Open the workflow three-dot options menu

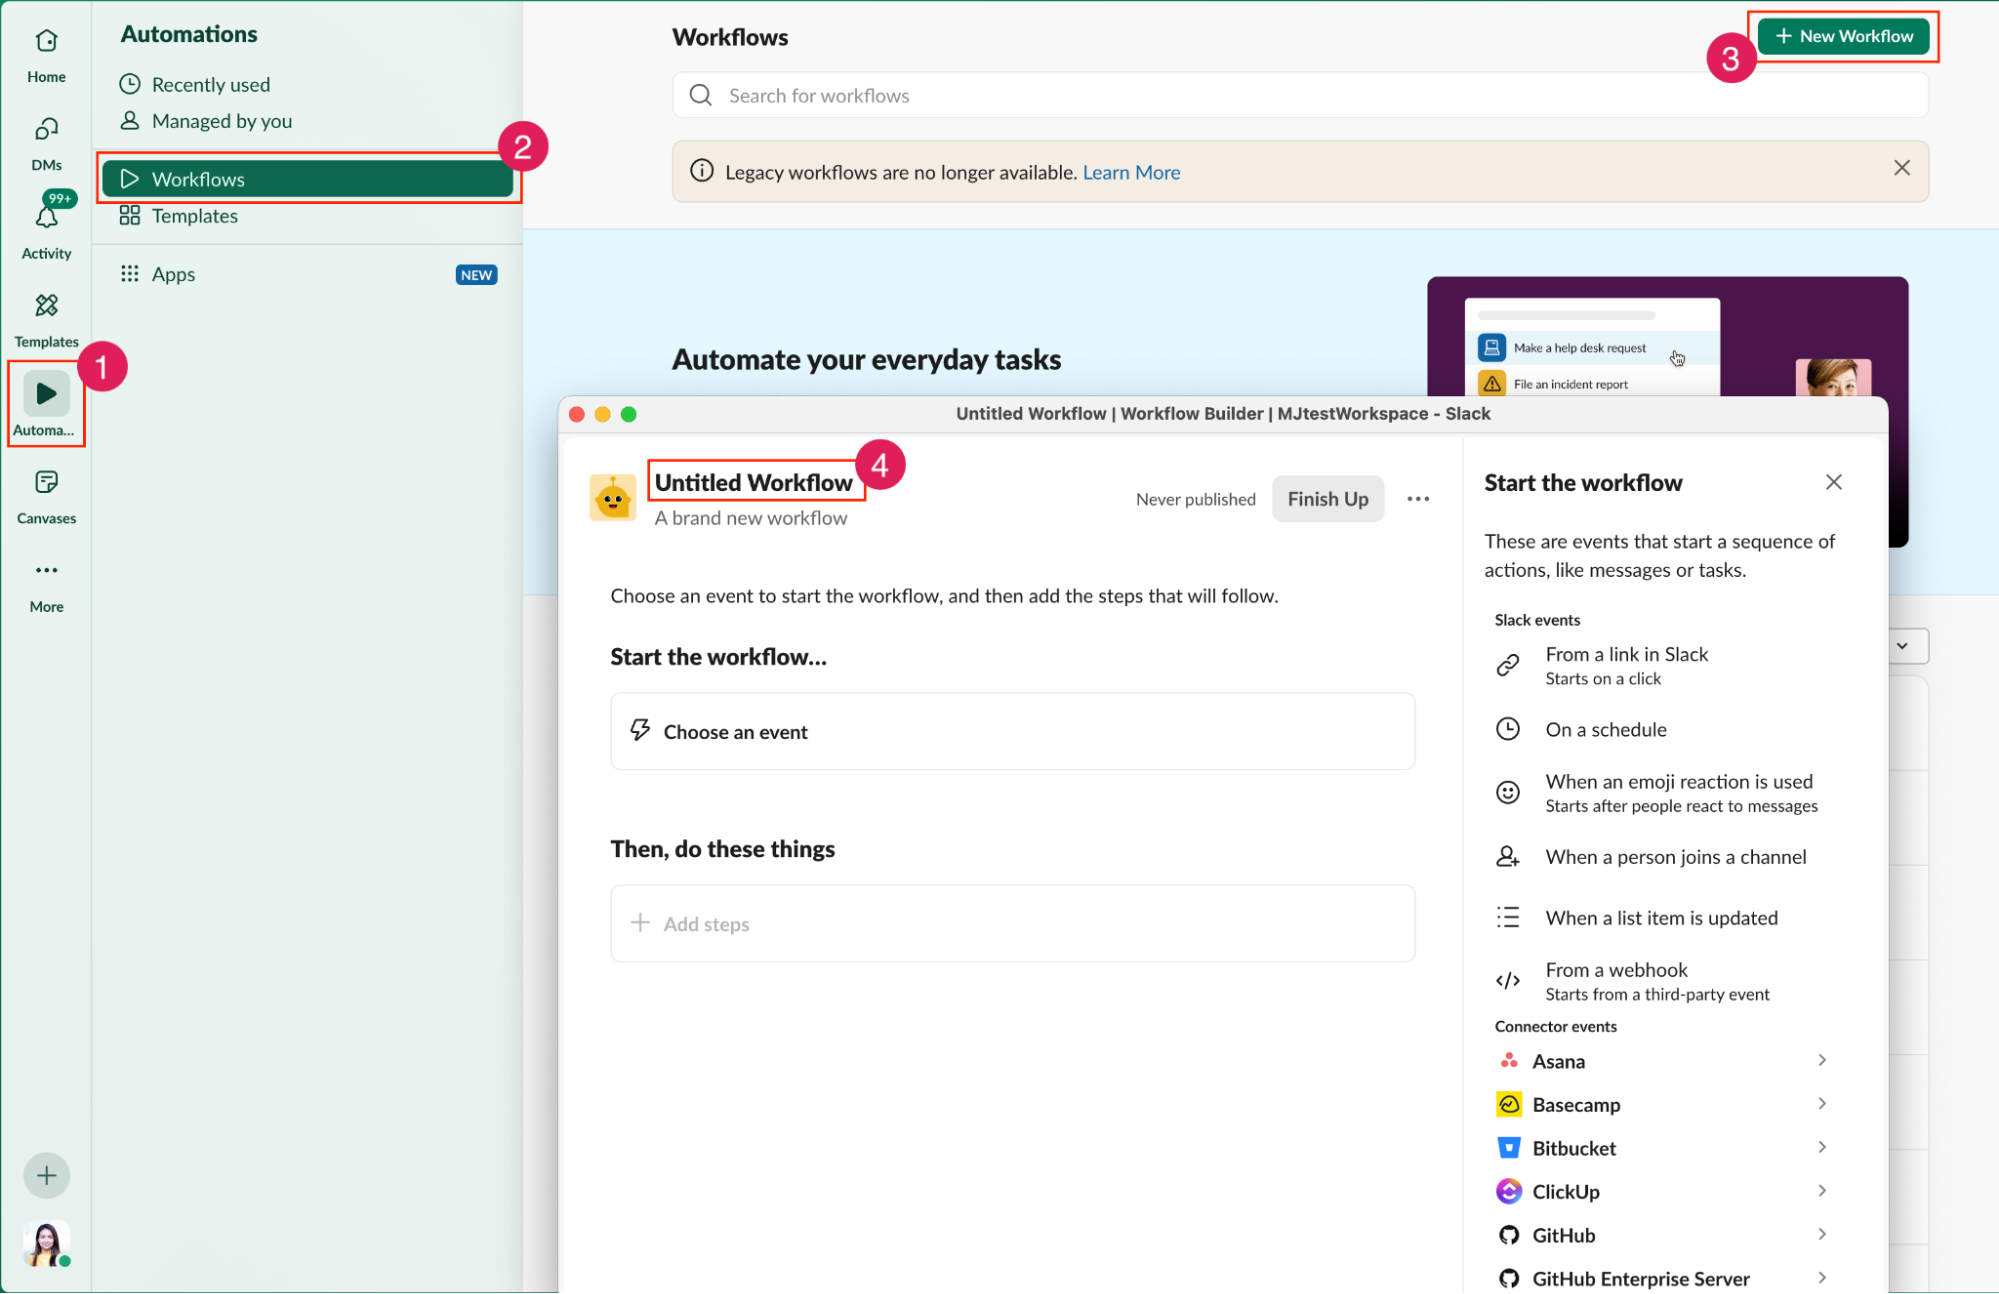pyautogui.click(x=1417, y=499)
